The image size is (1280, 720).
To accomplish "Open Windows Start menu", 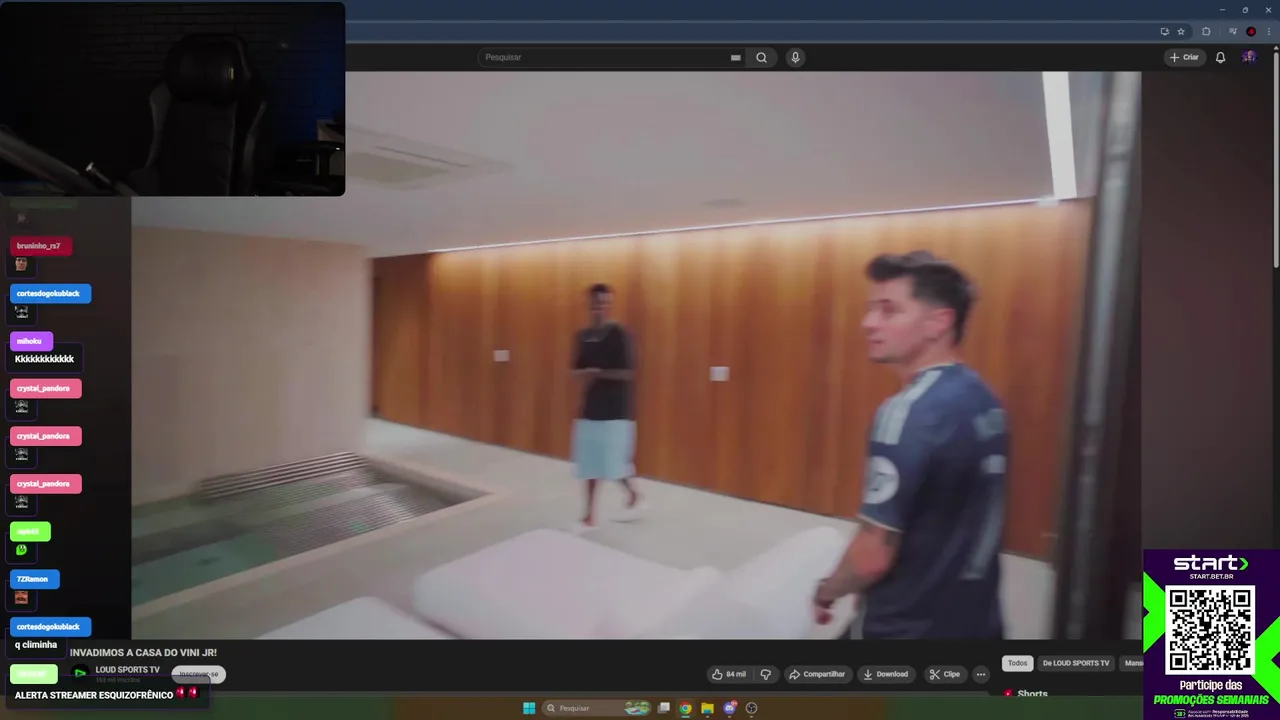I will pyautogui.click(x=529, y=708).
